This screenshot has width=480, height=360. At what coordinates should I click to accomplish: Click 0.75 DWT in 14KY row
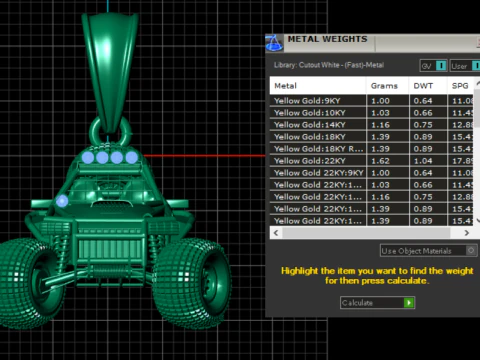pyautogui.click(x=428, y=125)
